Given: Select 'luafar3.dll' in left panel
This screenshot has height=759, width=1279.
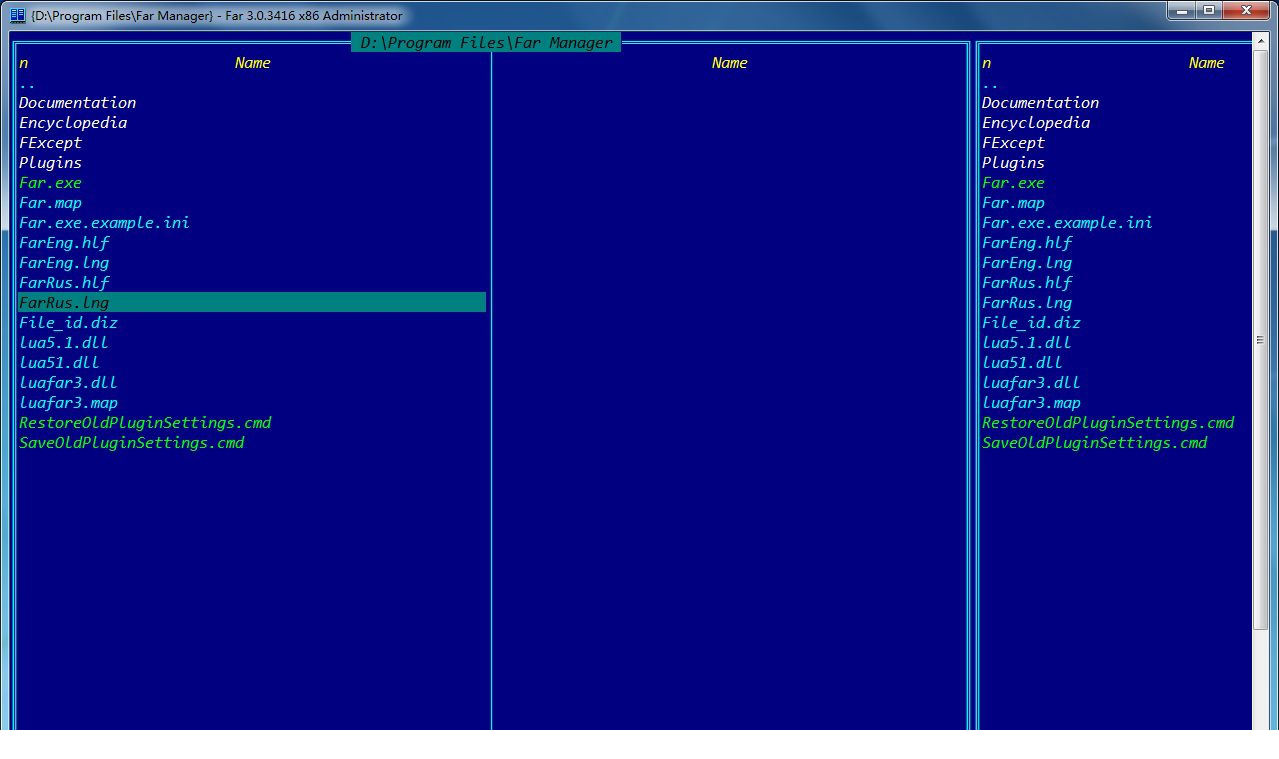Looking at the screenshot, I should (68, 383).
